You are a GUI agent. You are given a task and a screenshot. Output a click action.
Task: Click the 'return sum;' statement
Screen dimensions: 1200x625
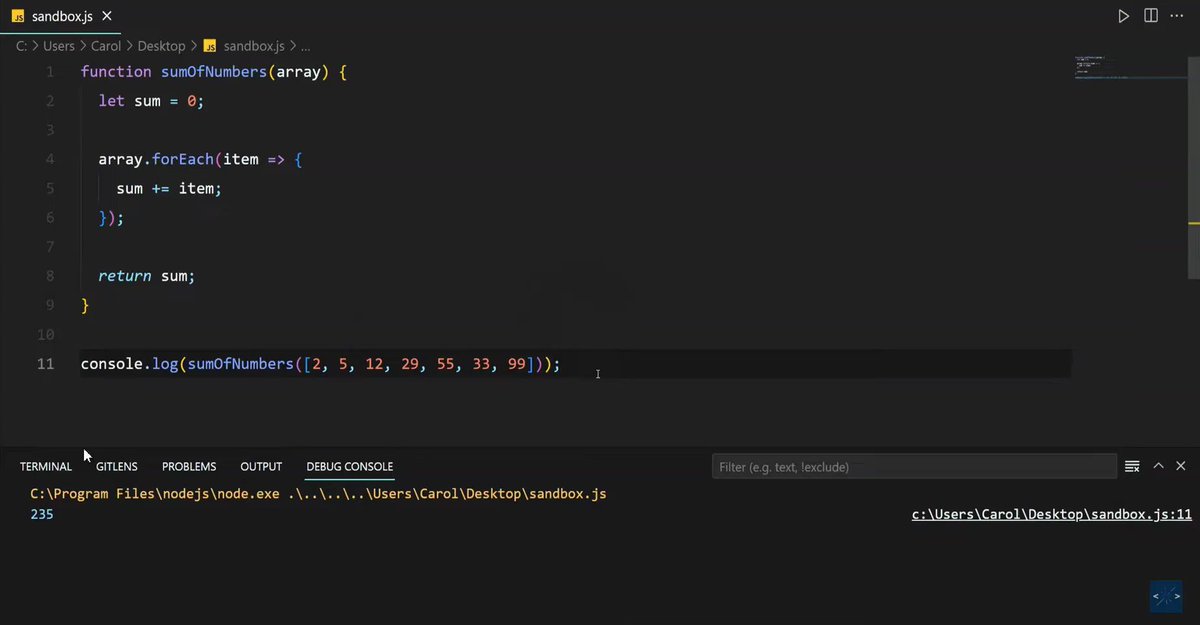[x=147, y=276]
